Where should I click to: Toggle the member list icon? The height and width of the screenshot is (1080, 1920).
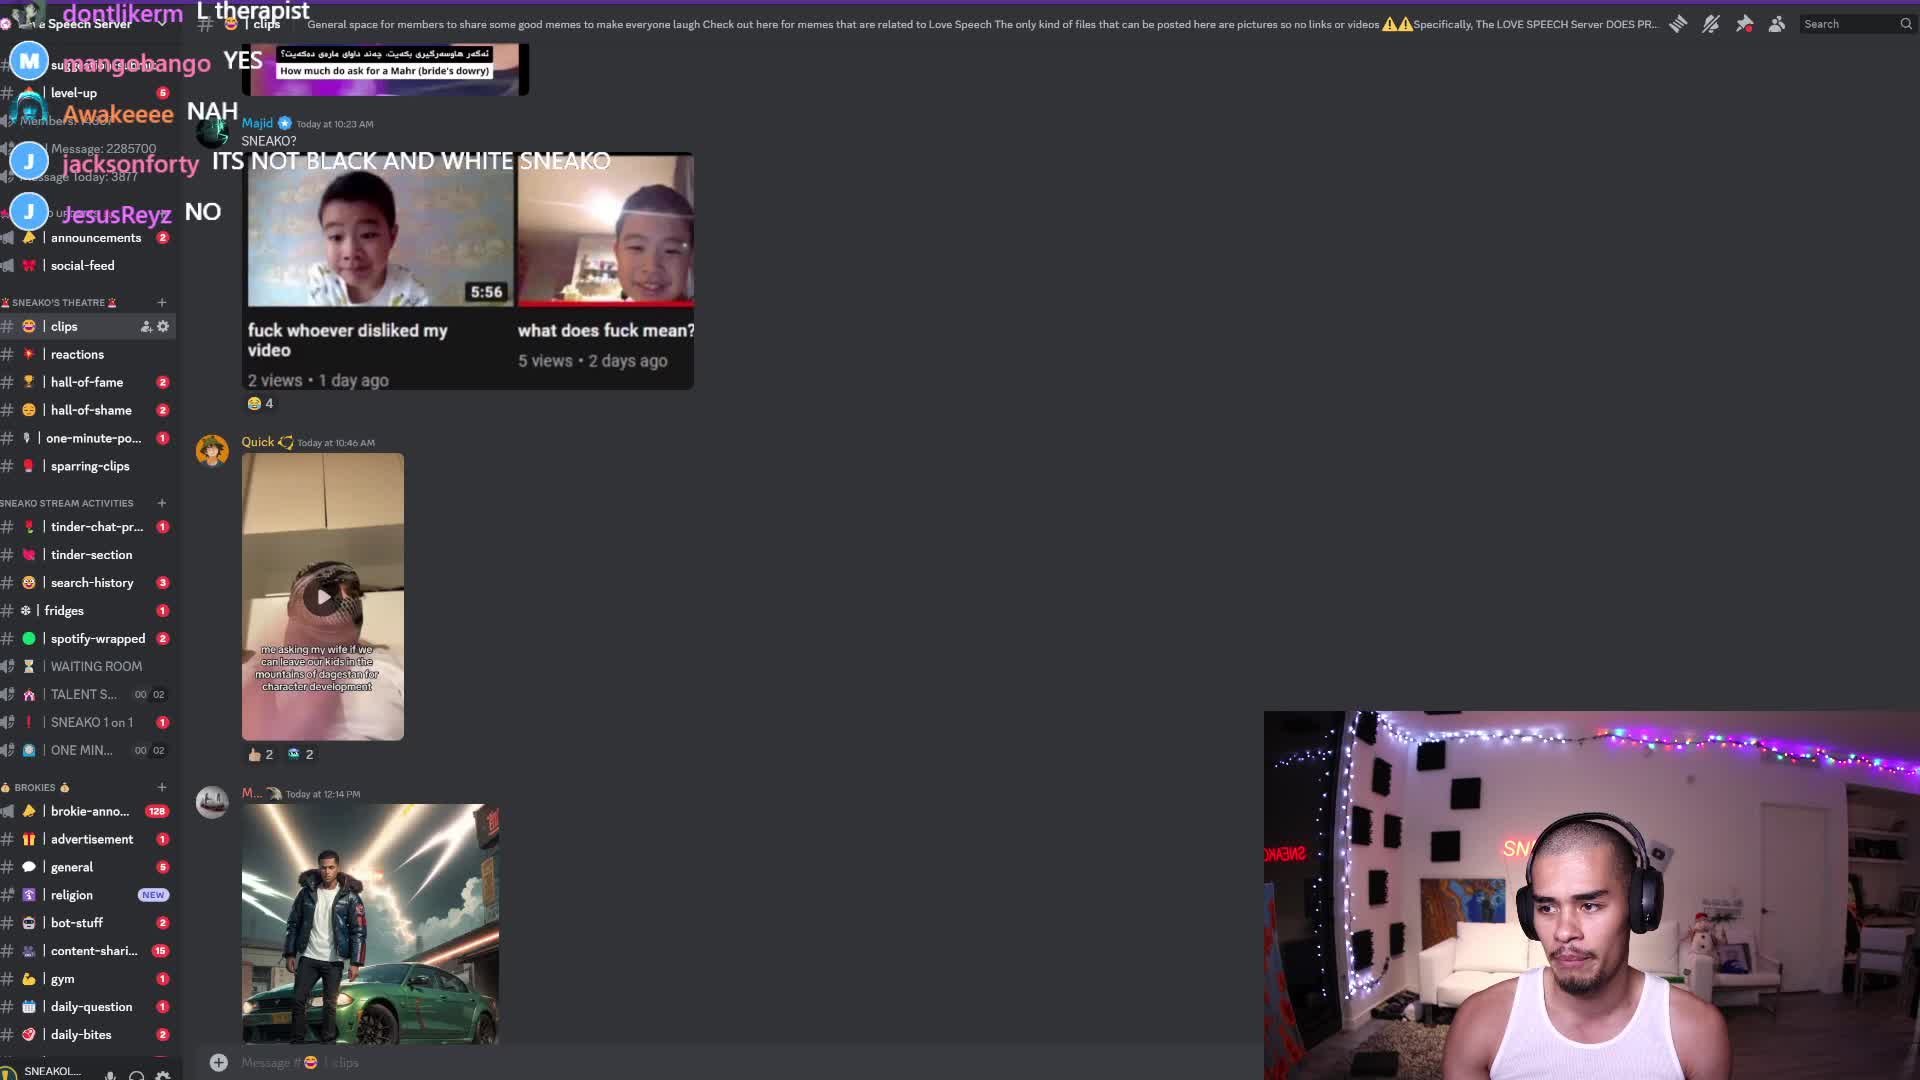pyautogui.click(x=1777, y=24)
